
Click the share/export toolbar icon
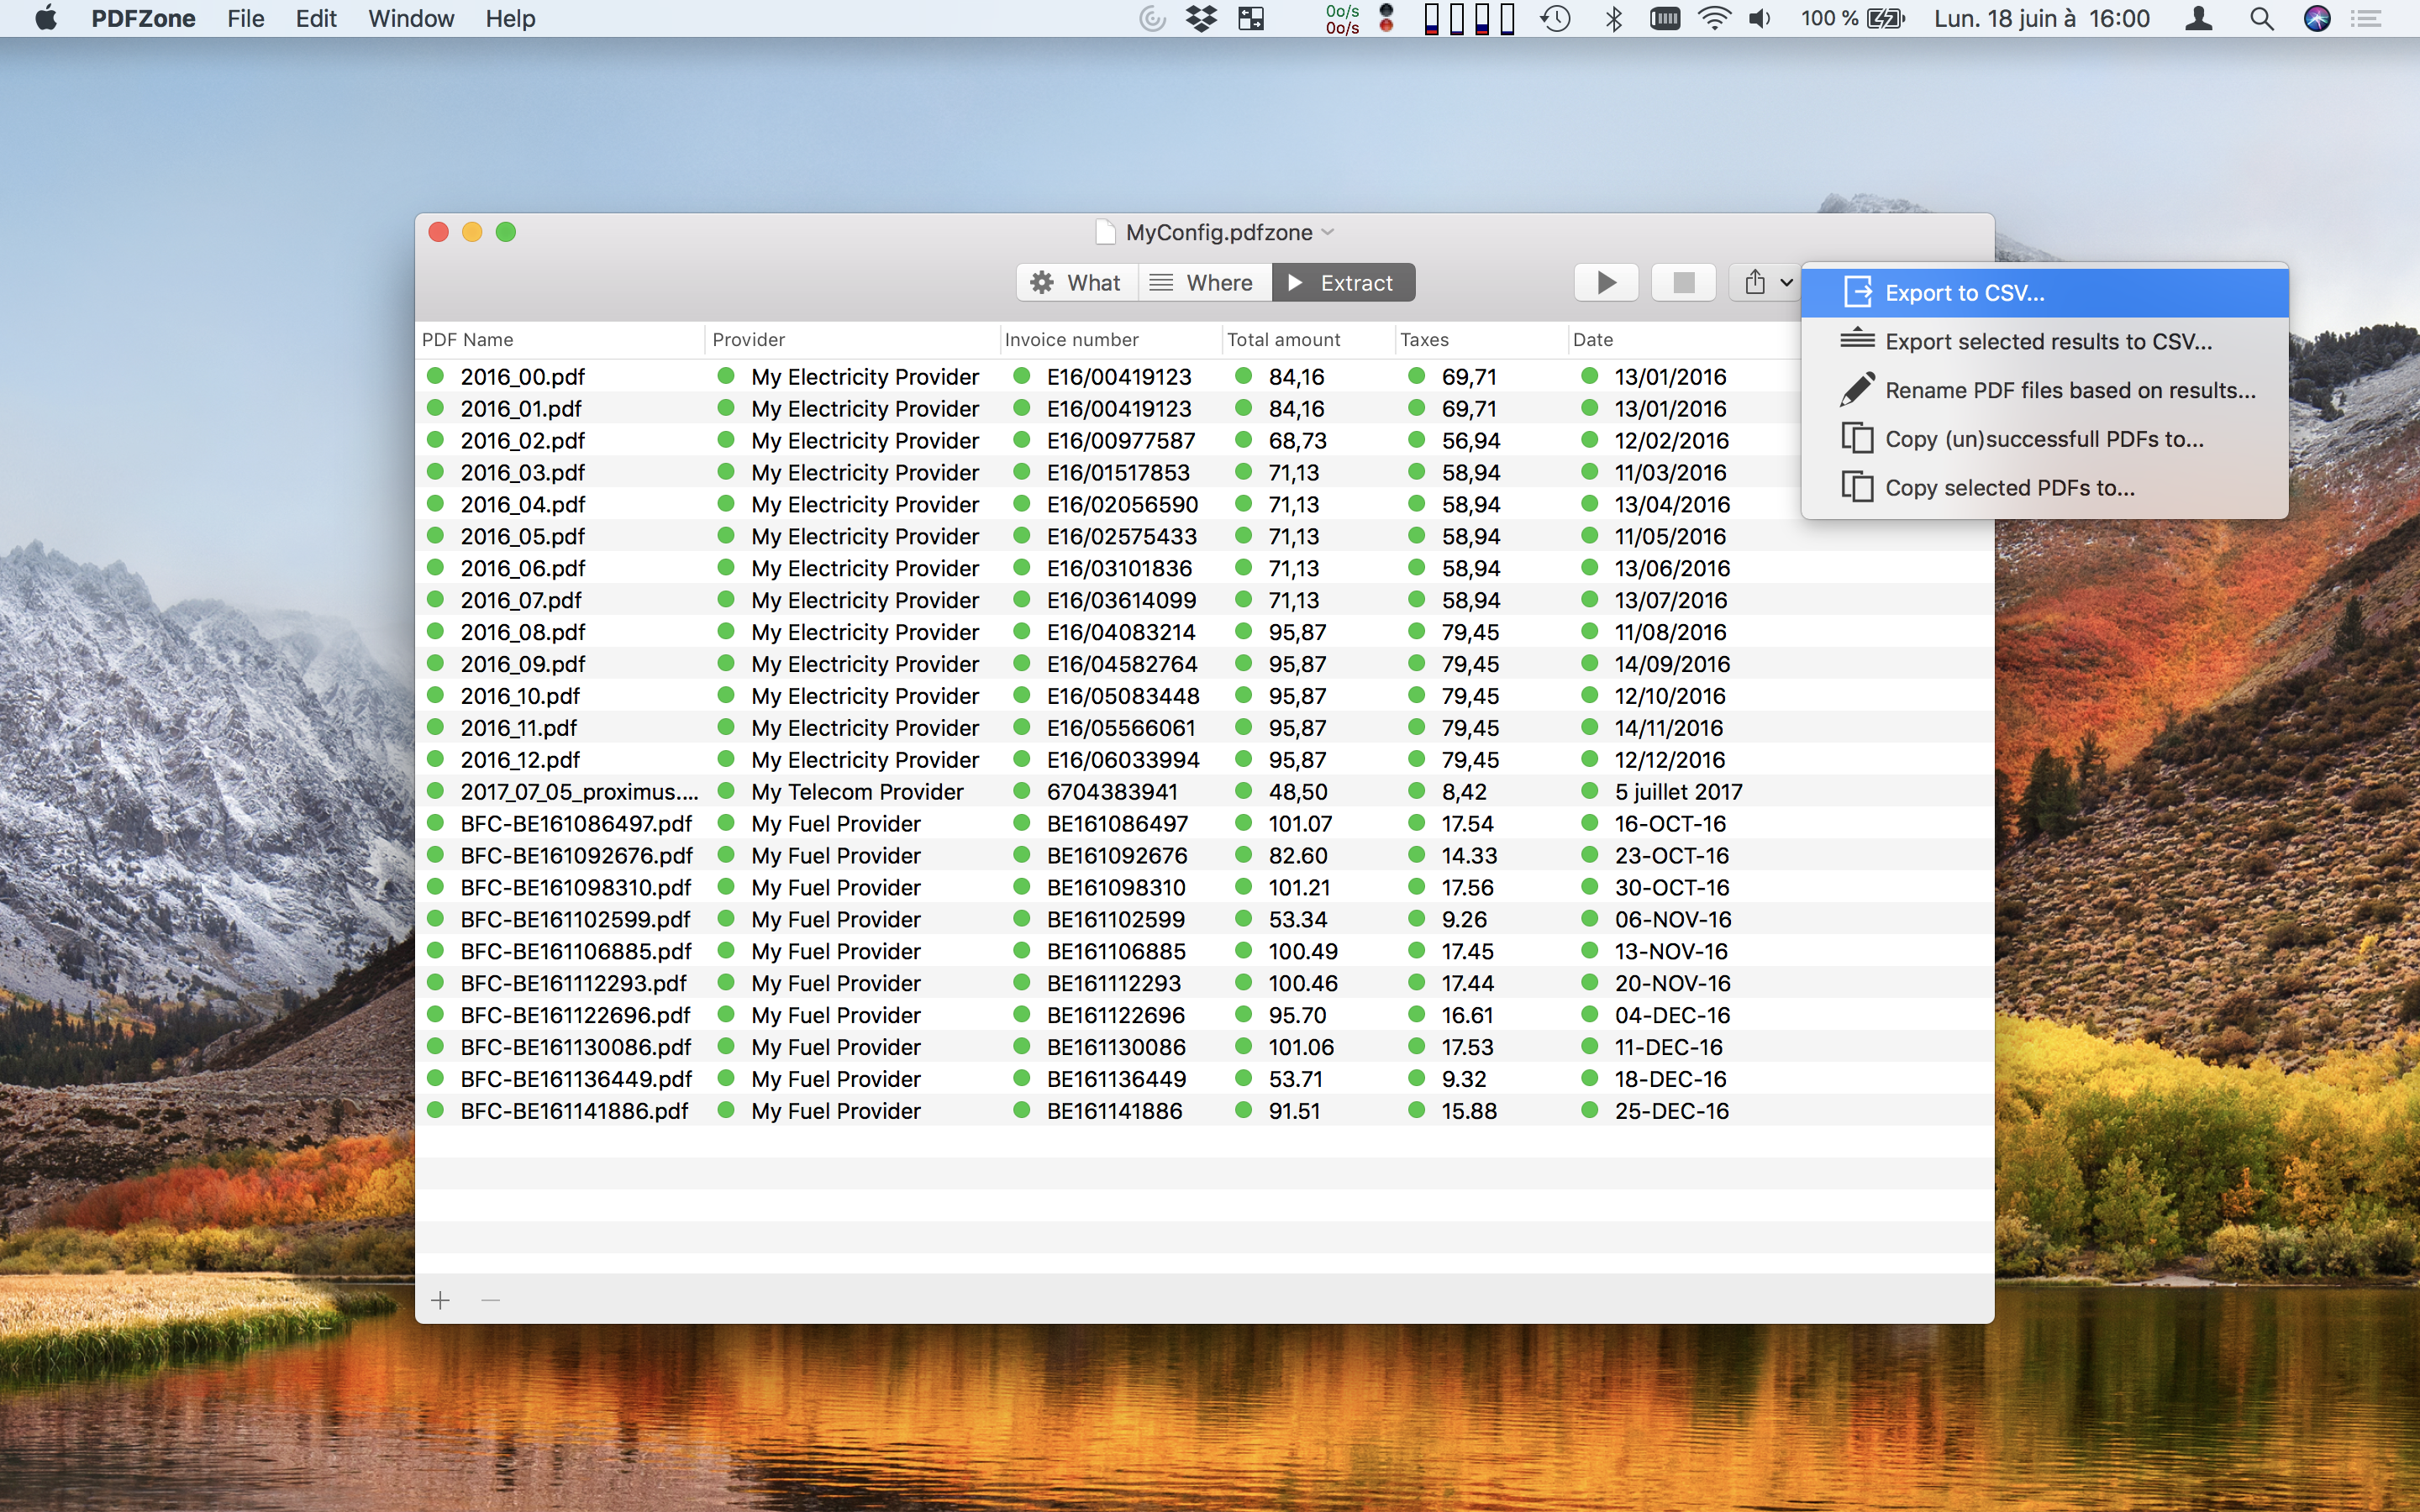coord(1756,283)
